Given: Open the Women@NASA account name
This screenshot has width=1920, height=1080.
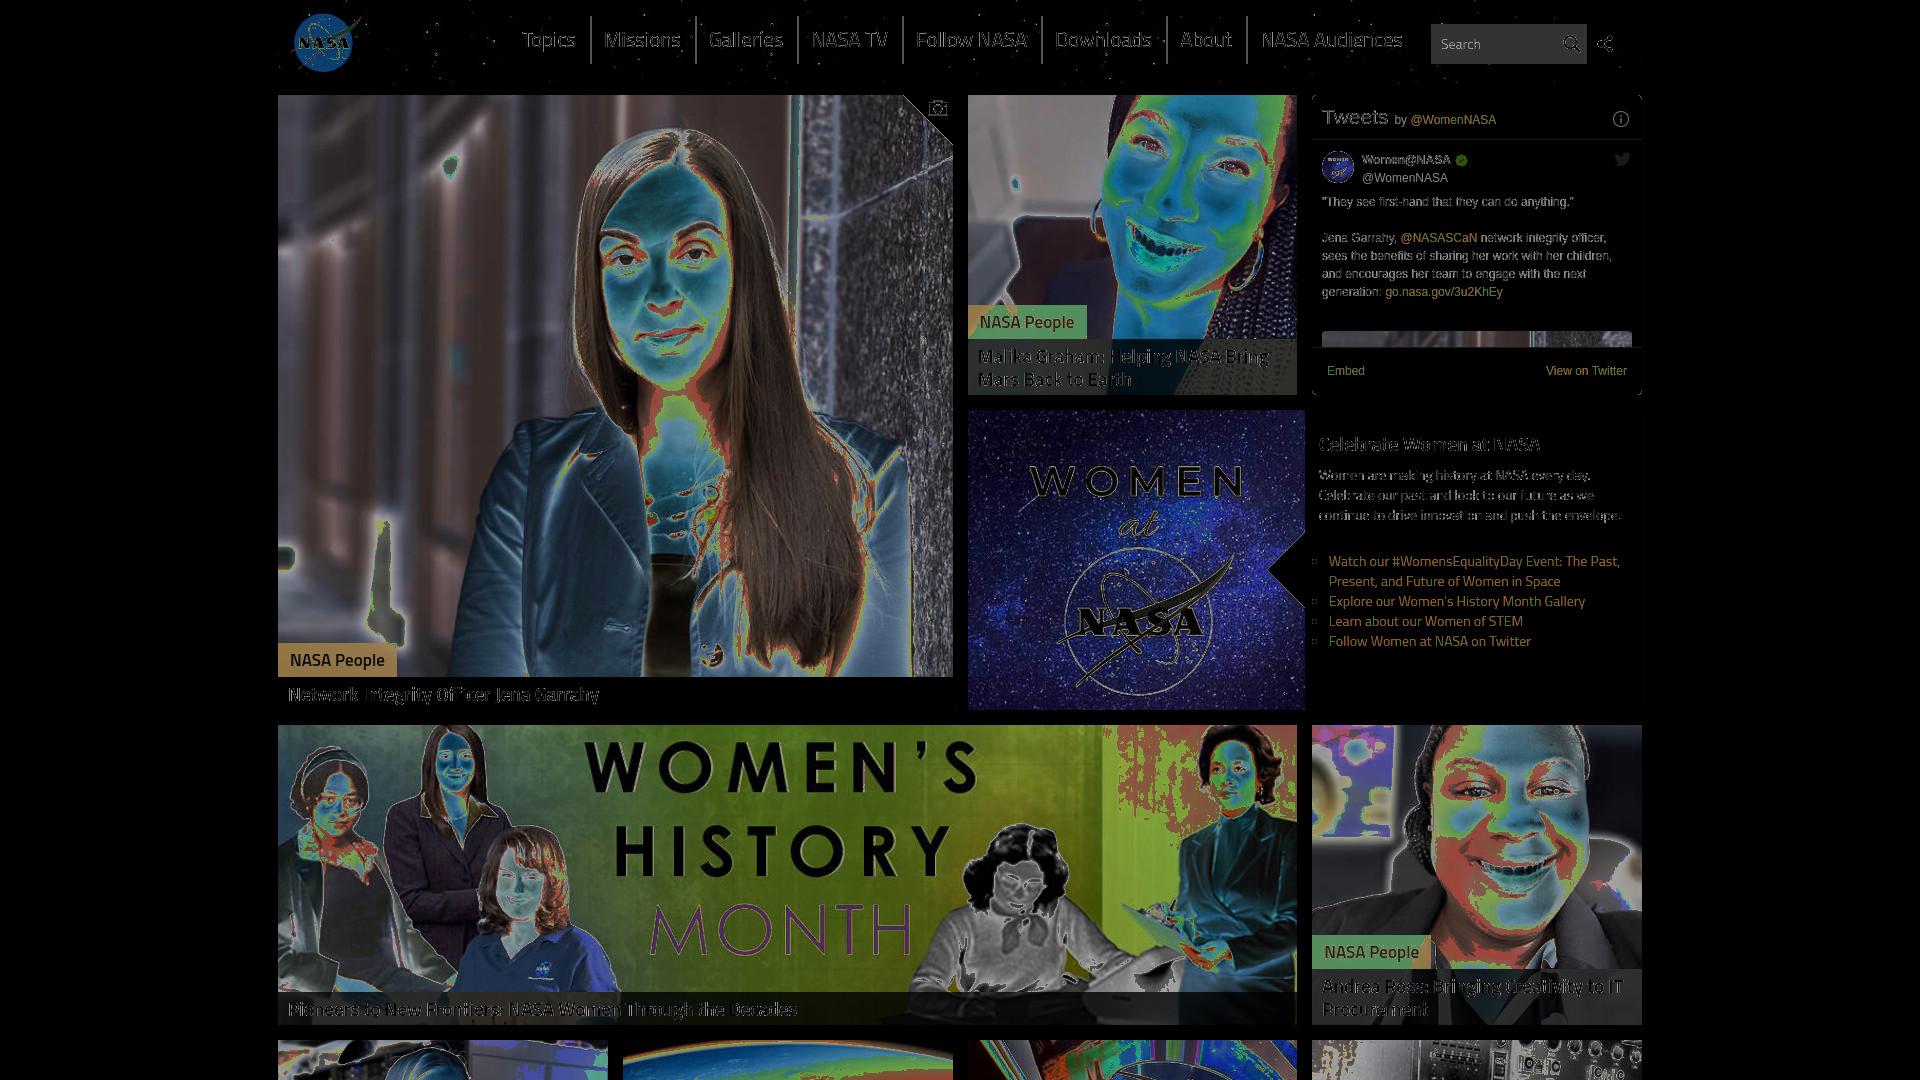Looking at the screenshot, I should (1406, 160).
